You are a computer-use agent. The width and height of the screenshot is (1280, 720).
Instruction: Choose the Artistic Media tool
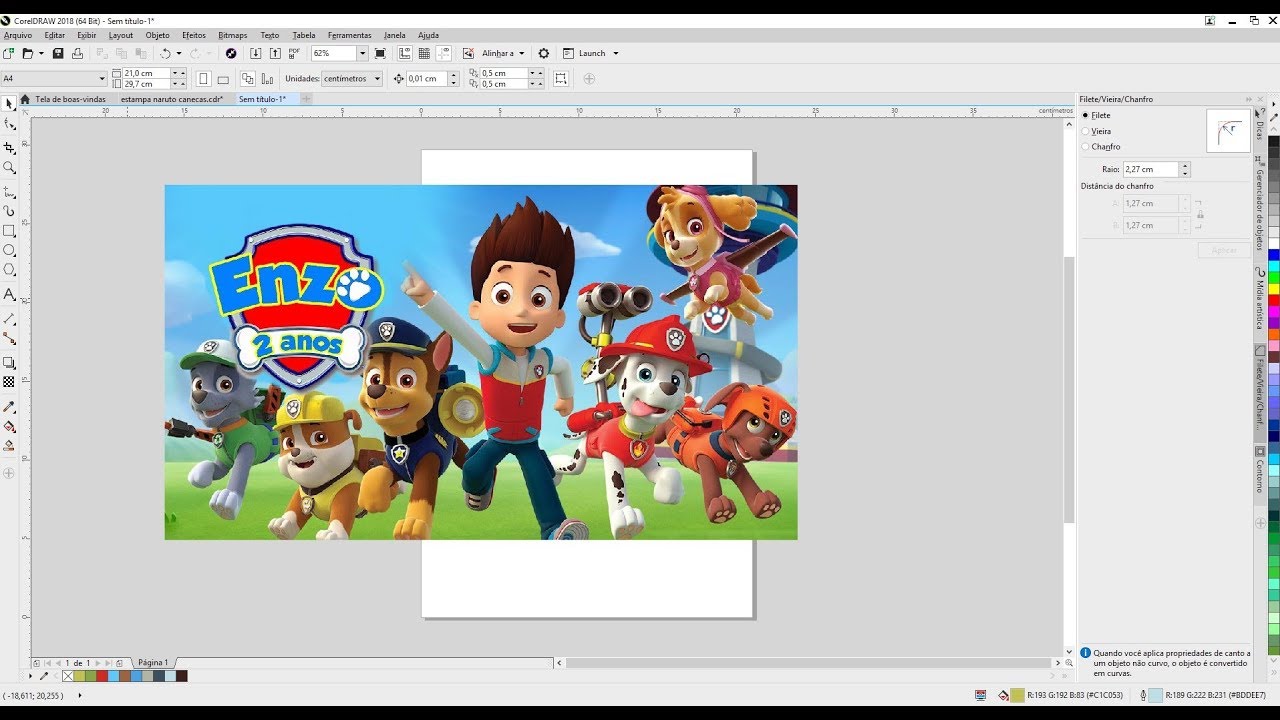click(x=9, y=211)
